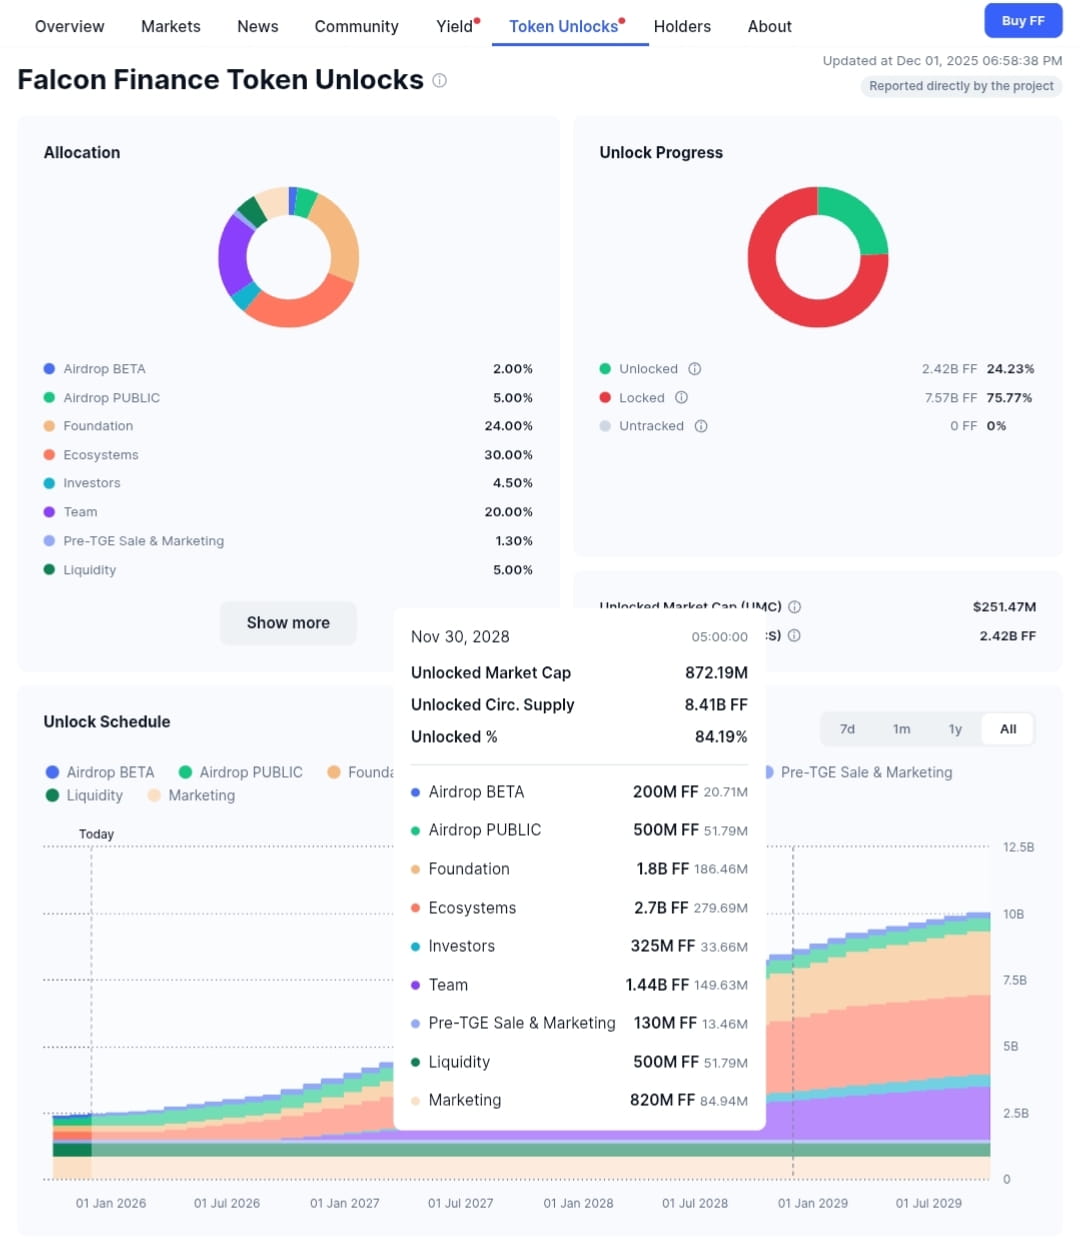Click the Buy FF button
The width and height of the screenshot is (1080, 1242).
pyautogui.click(x=1023, y=20)
